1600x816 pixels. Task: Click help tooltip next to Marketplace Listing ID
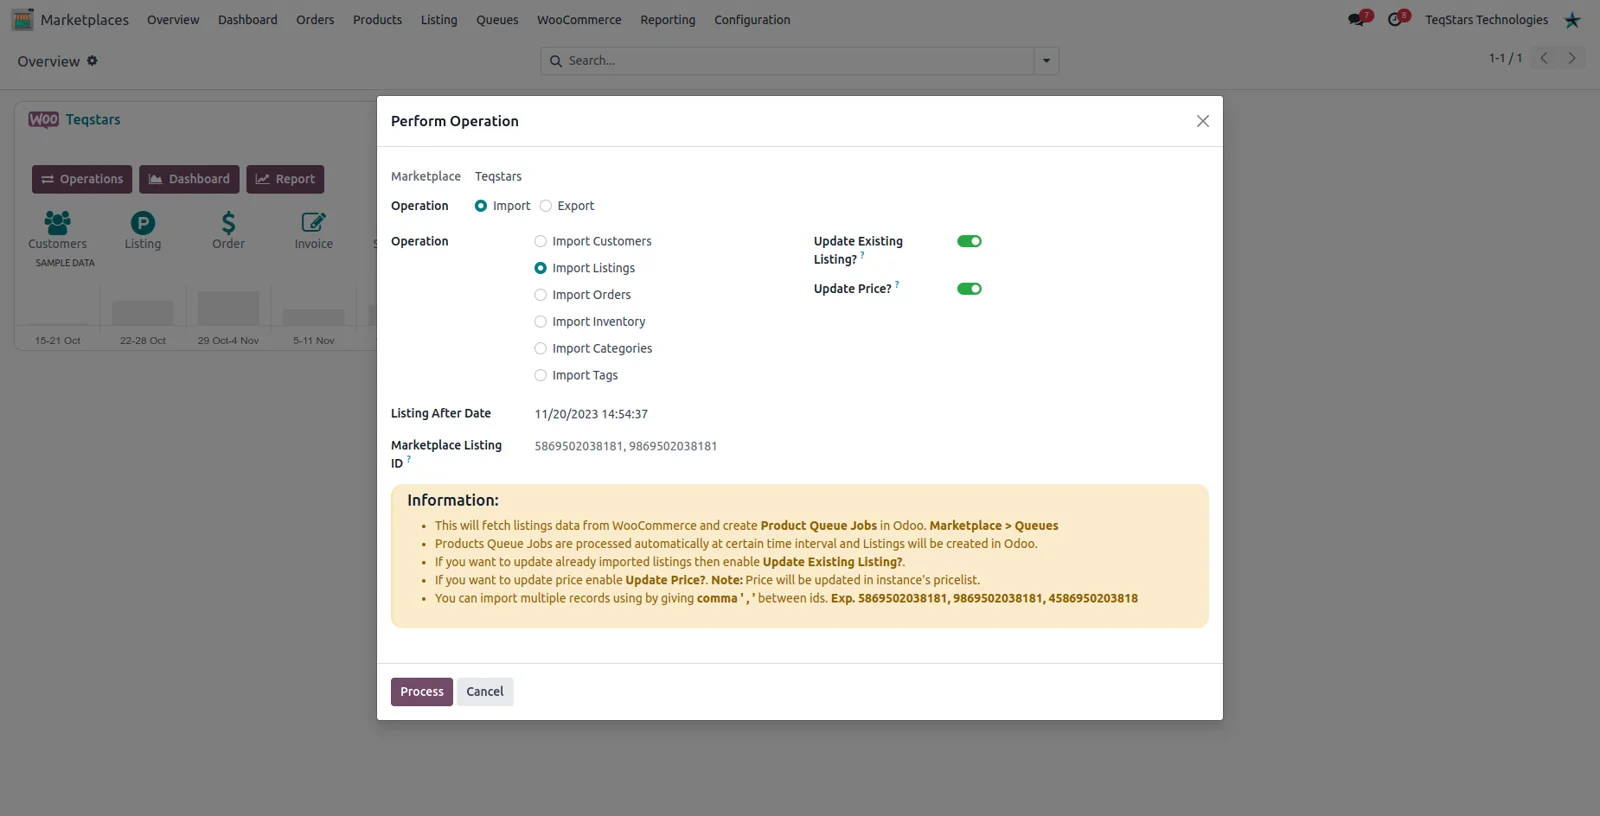click(408, 459)
